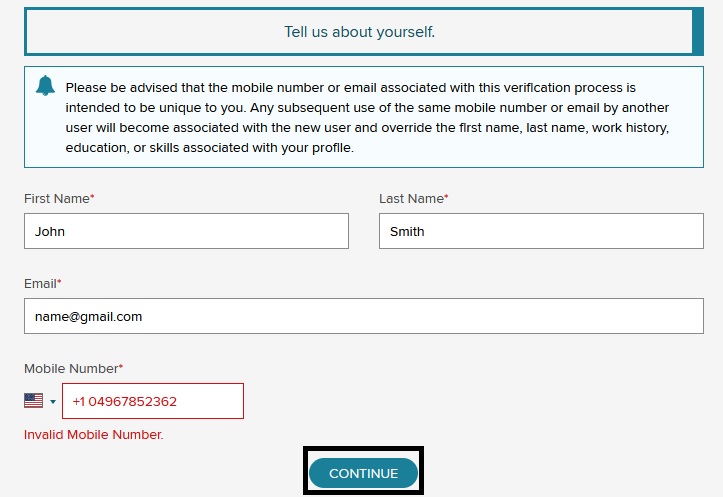This screenshot has height=497, width=723.
Task: Click the Last Name label text
Action: 411,199
